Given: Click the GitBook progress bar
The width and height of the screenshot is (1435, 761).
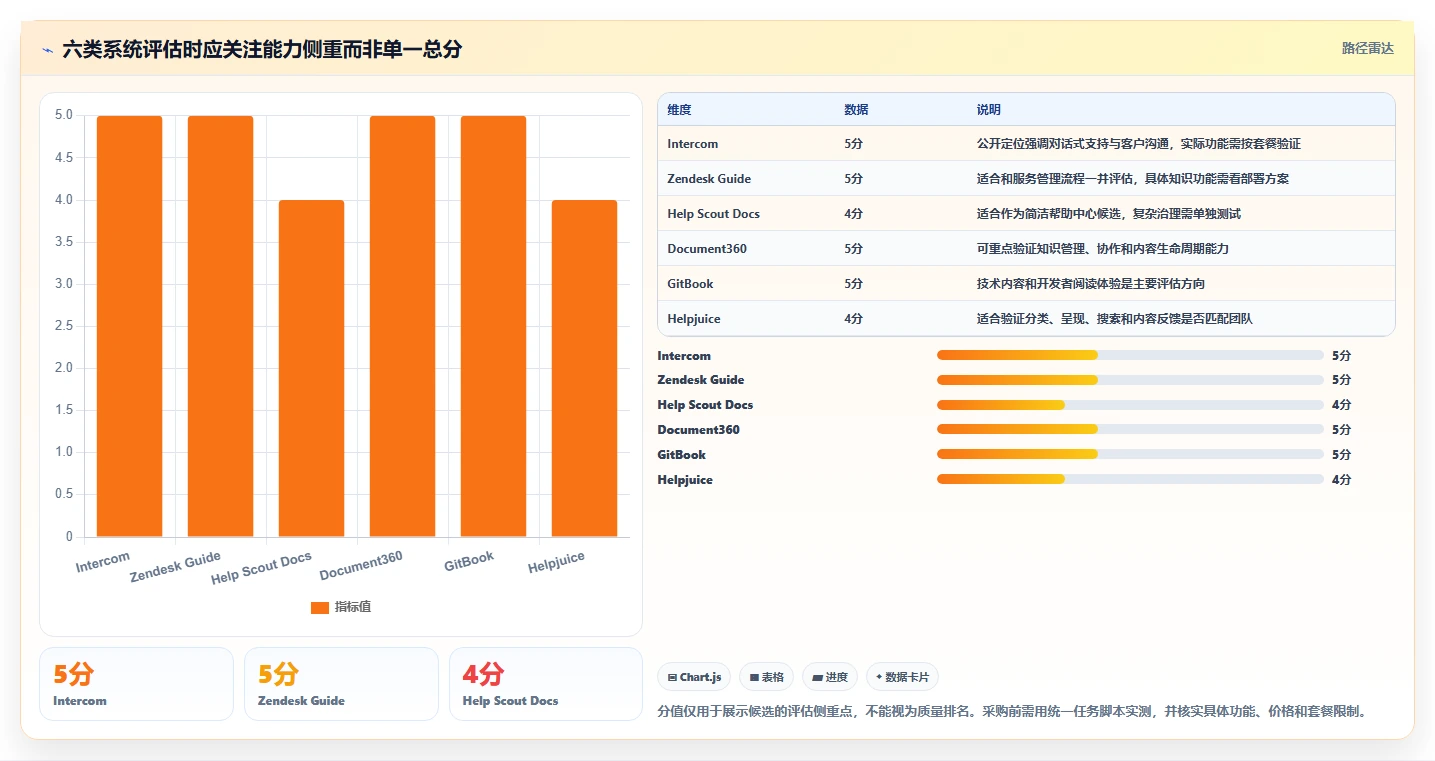Looking at the screenshot, I should pos(1130,455).
